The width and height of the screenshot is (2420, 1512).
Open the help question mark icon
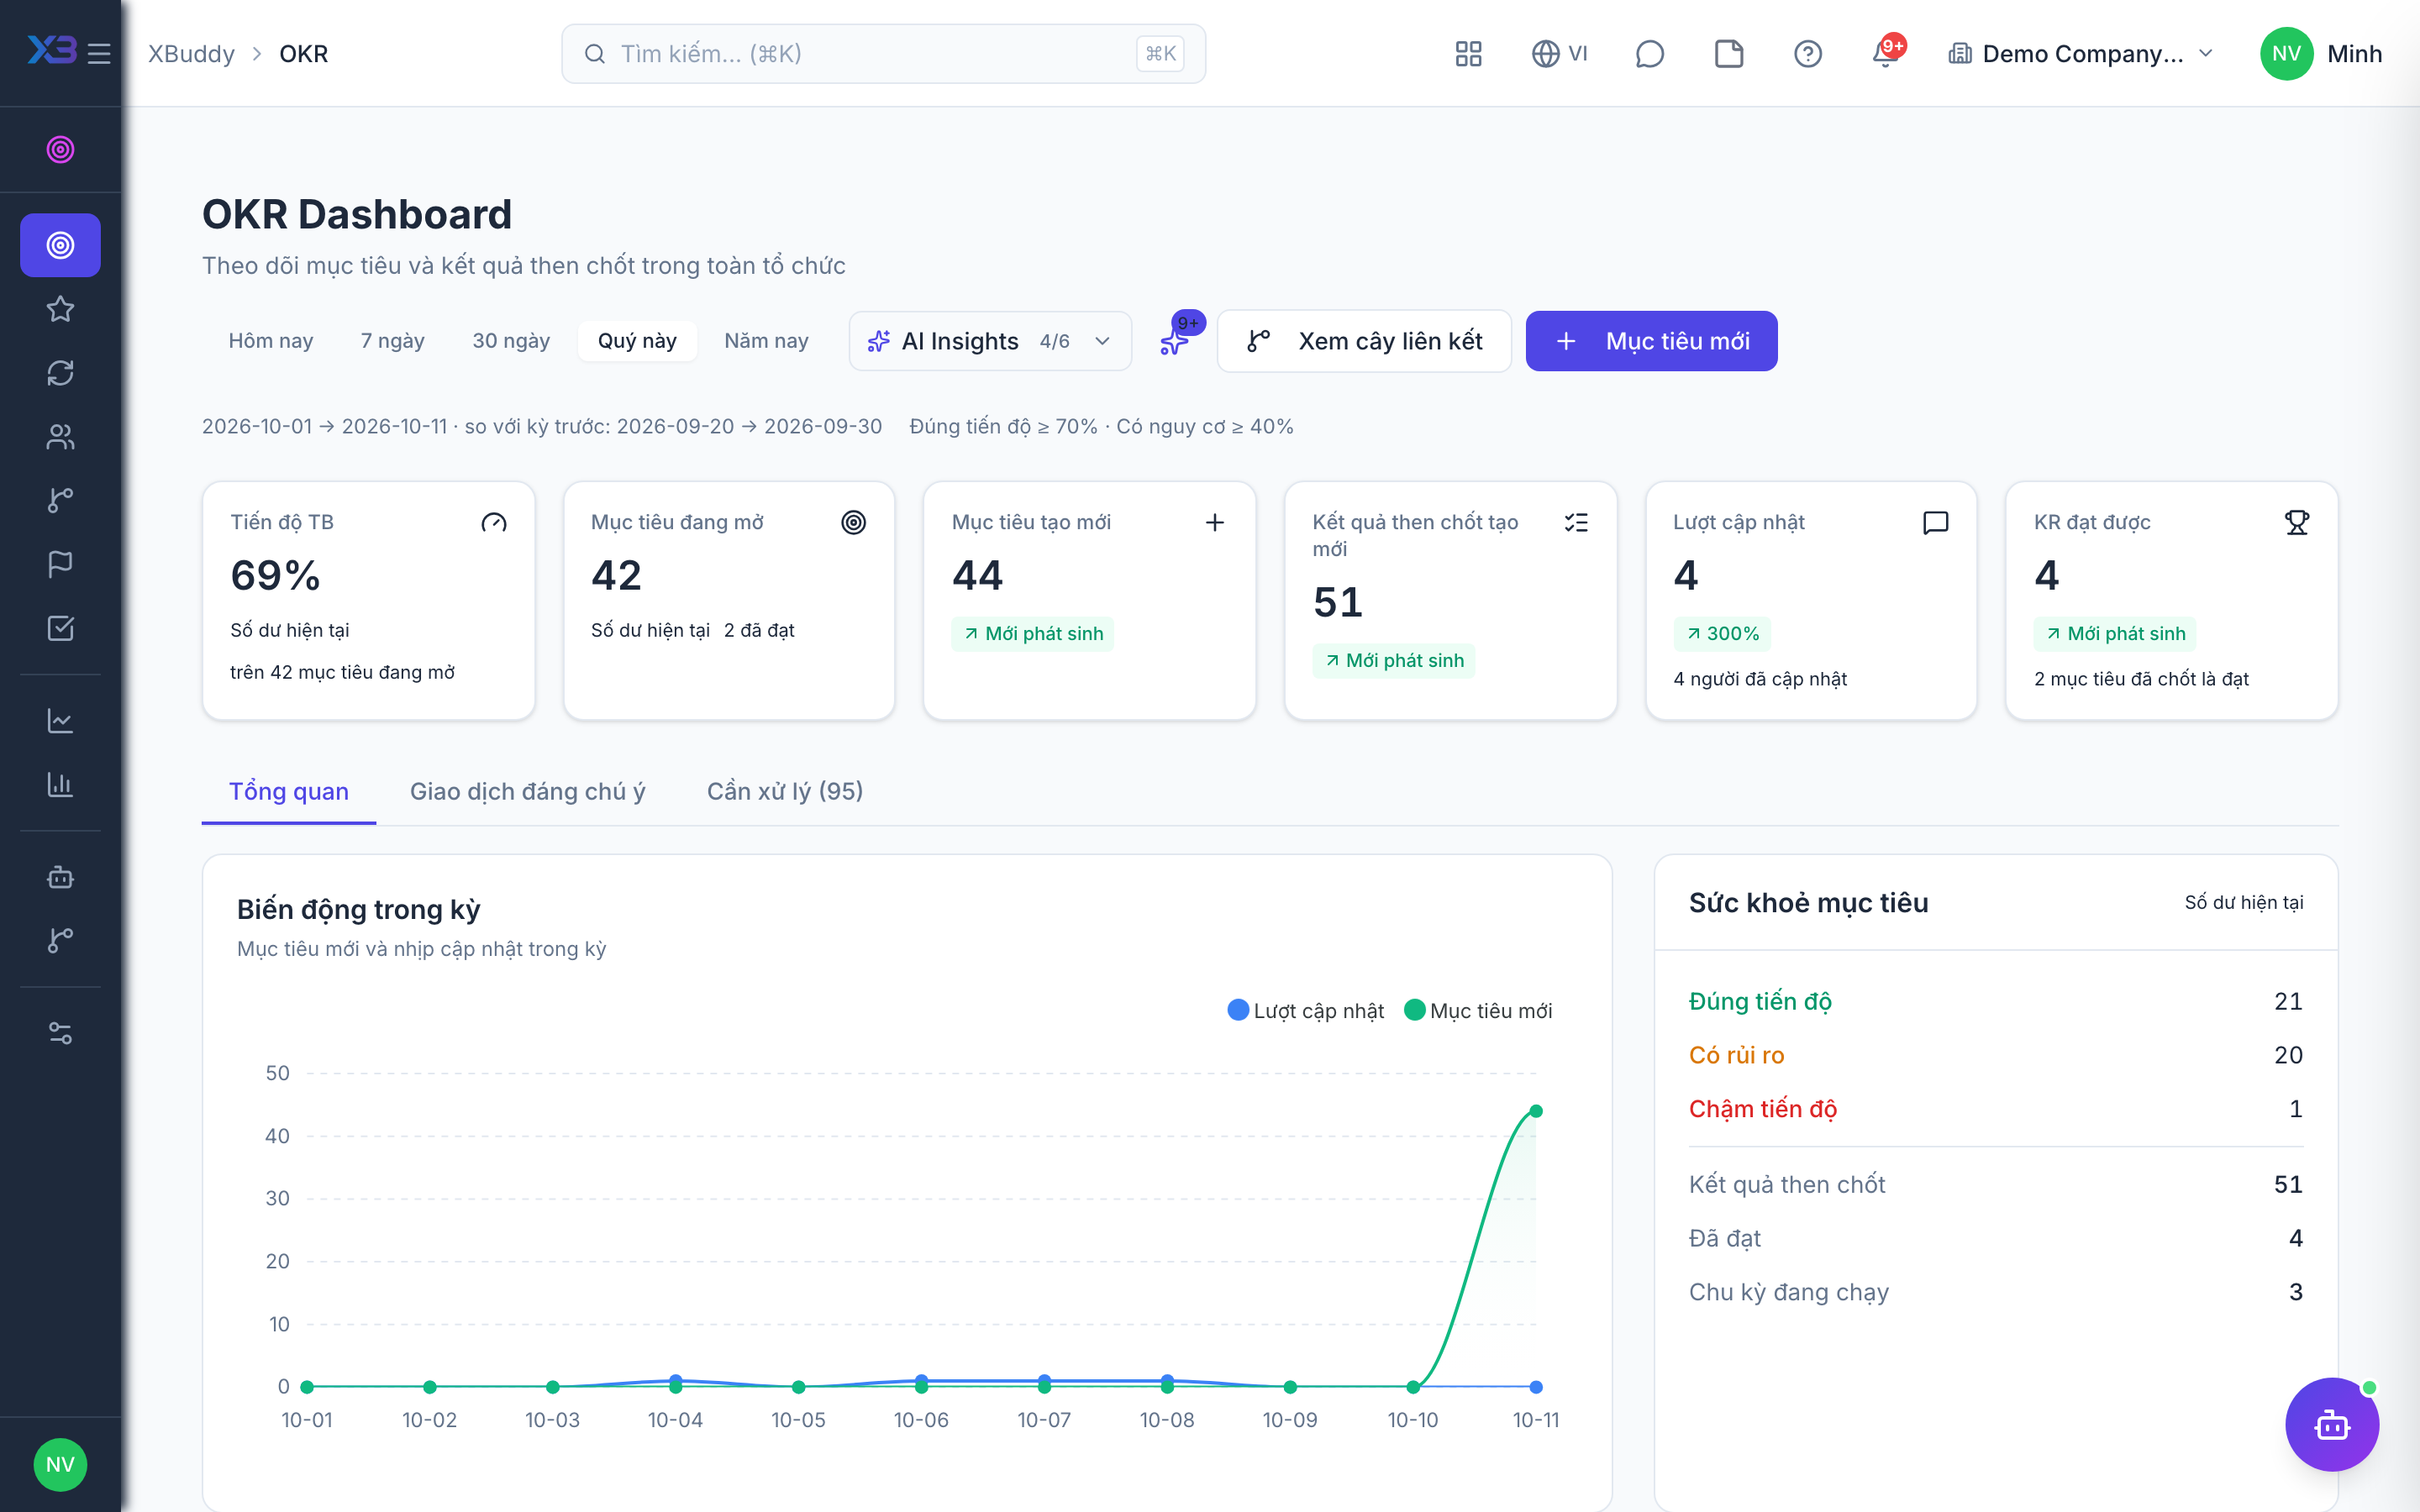[x=1808, y=54]
